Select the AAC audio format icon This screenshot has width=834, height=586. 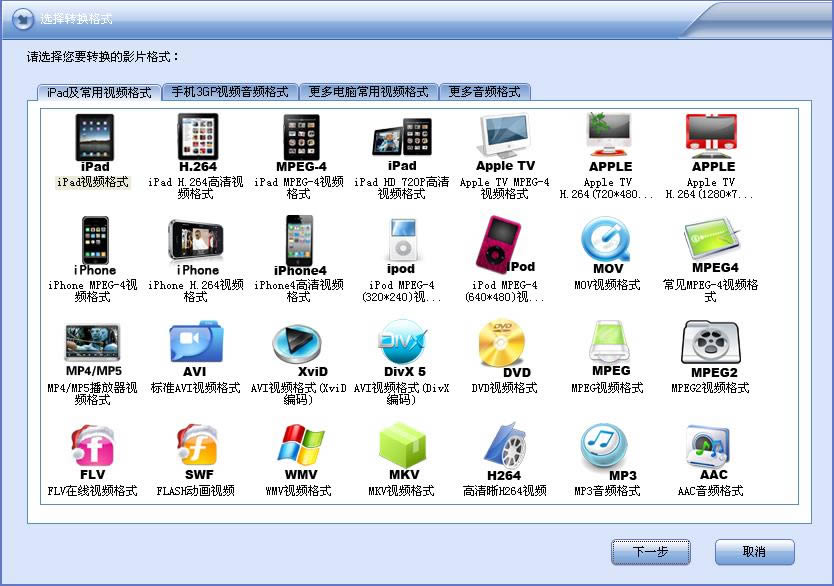pos(710,452)
